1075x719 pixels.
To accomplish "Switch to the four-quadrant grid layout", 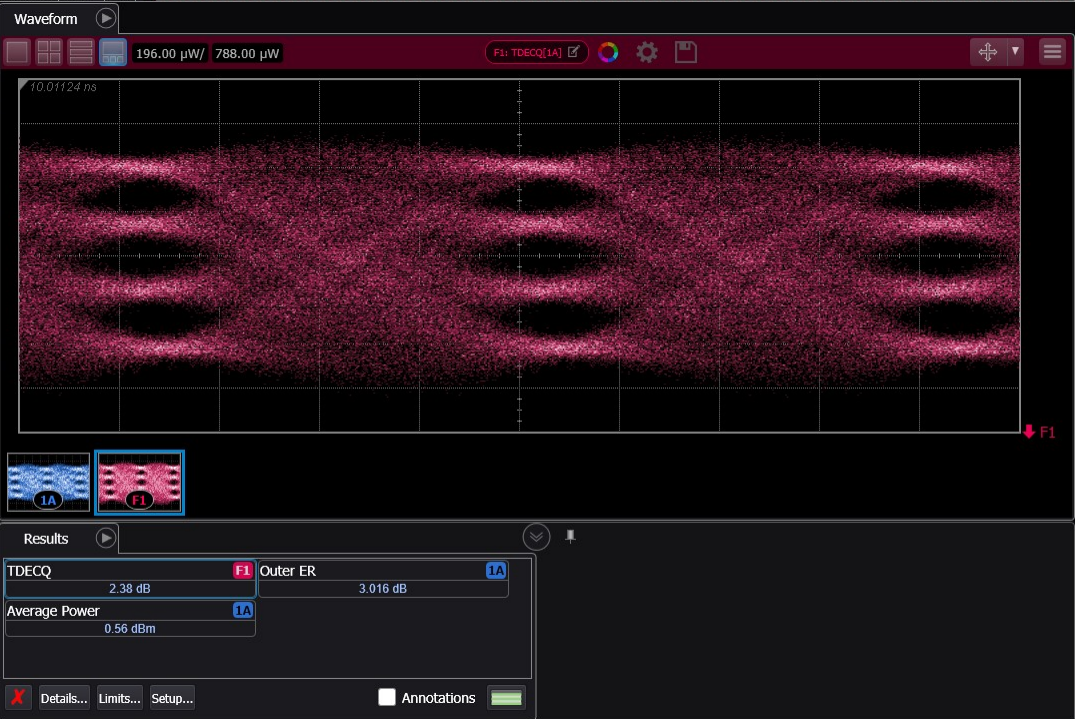I will (x=49, y=52).
